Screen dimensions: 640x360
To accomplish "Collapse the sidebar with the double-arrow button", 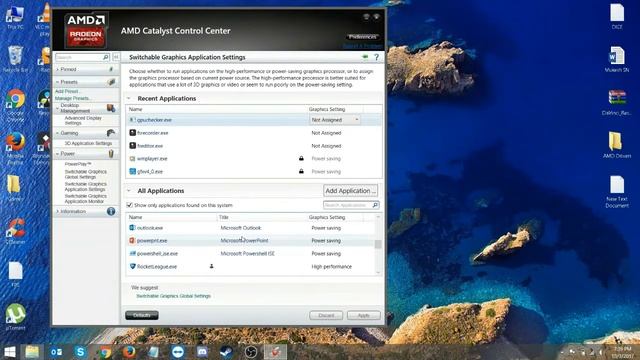I will (x=116, y=57).
